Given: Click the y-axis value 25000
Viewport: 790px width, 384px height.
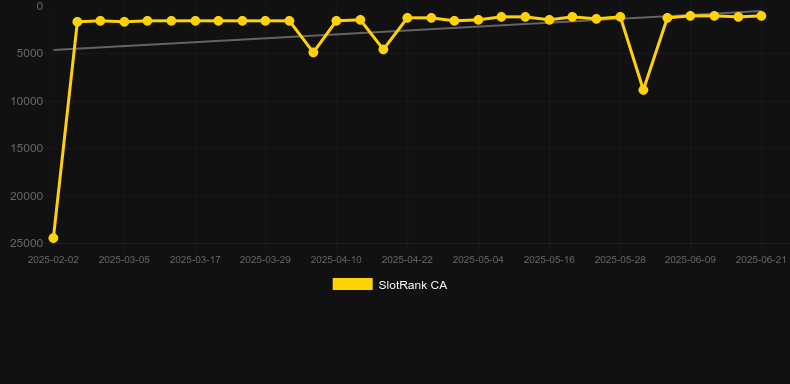Looking at the screenshot, I should click(26, 243).
